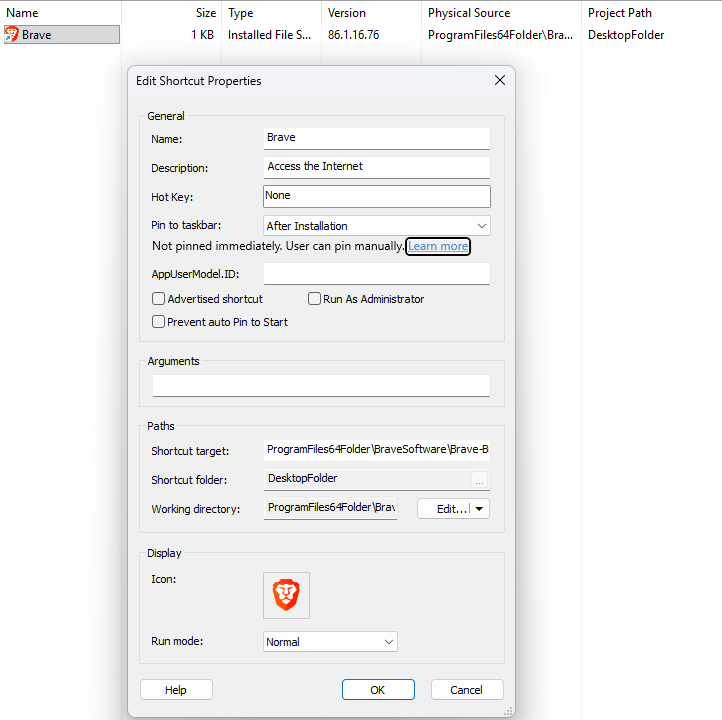Click the Cancel button
The height and width of the screenshot is (720, 722).
467,690
